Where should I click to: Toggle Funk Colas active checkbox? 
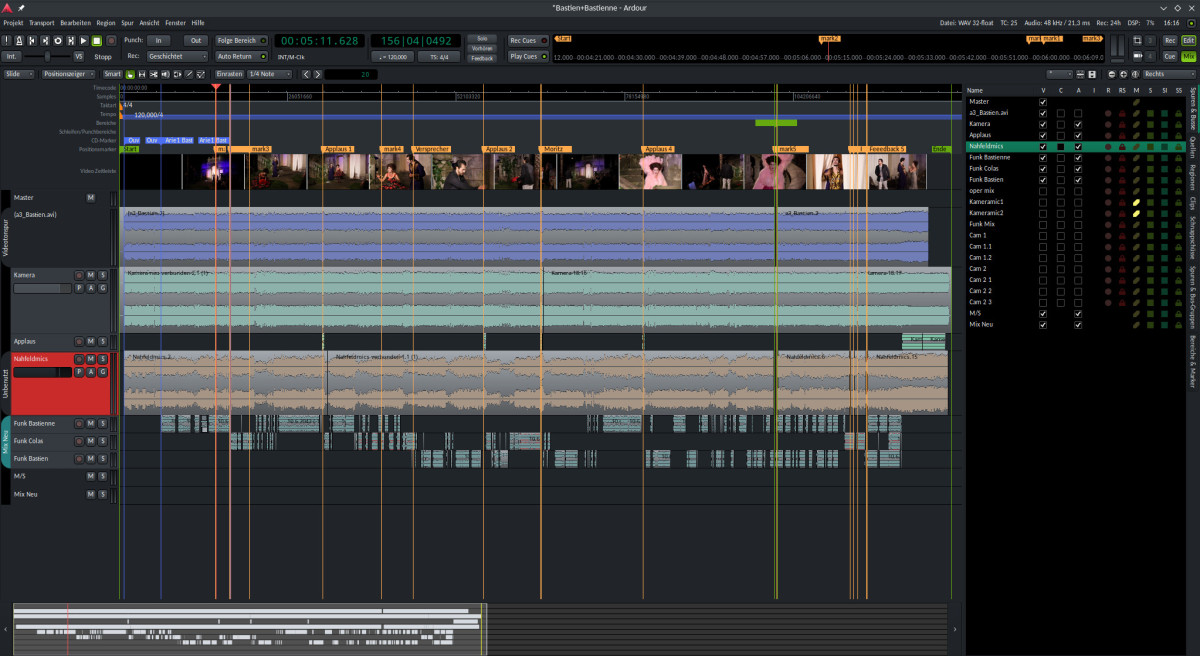(x=1078, y=168)
